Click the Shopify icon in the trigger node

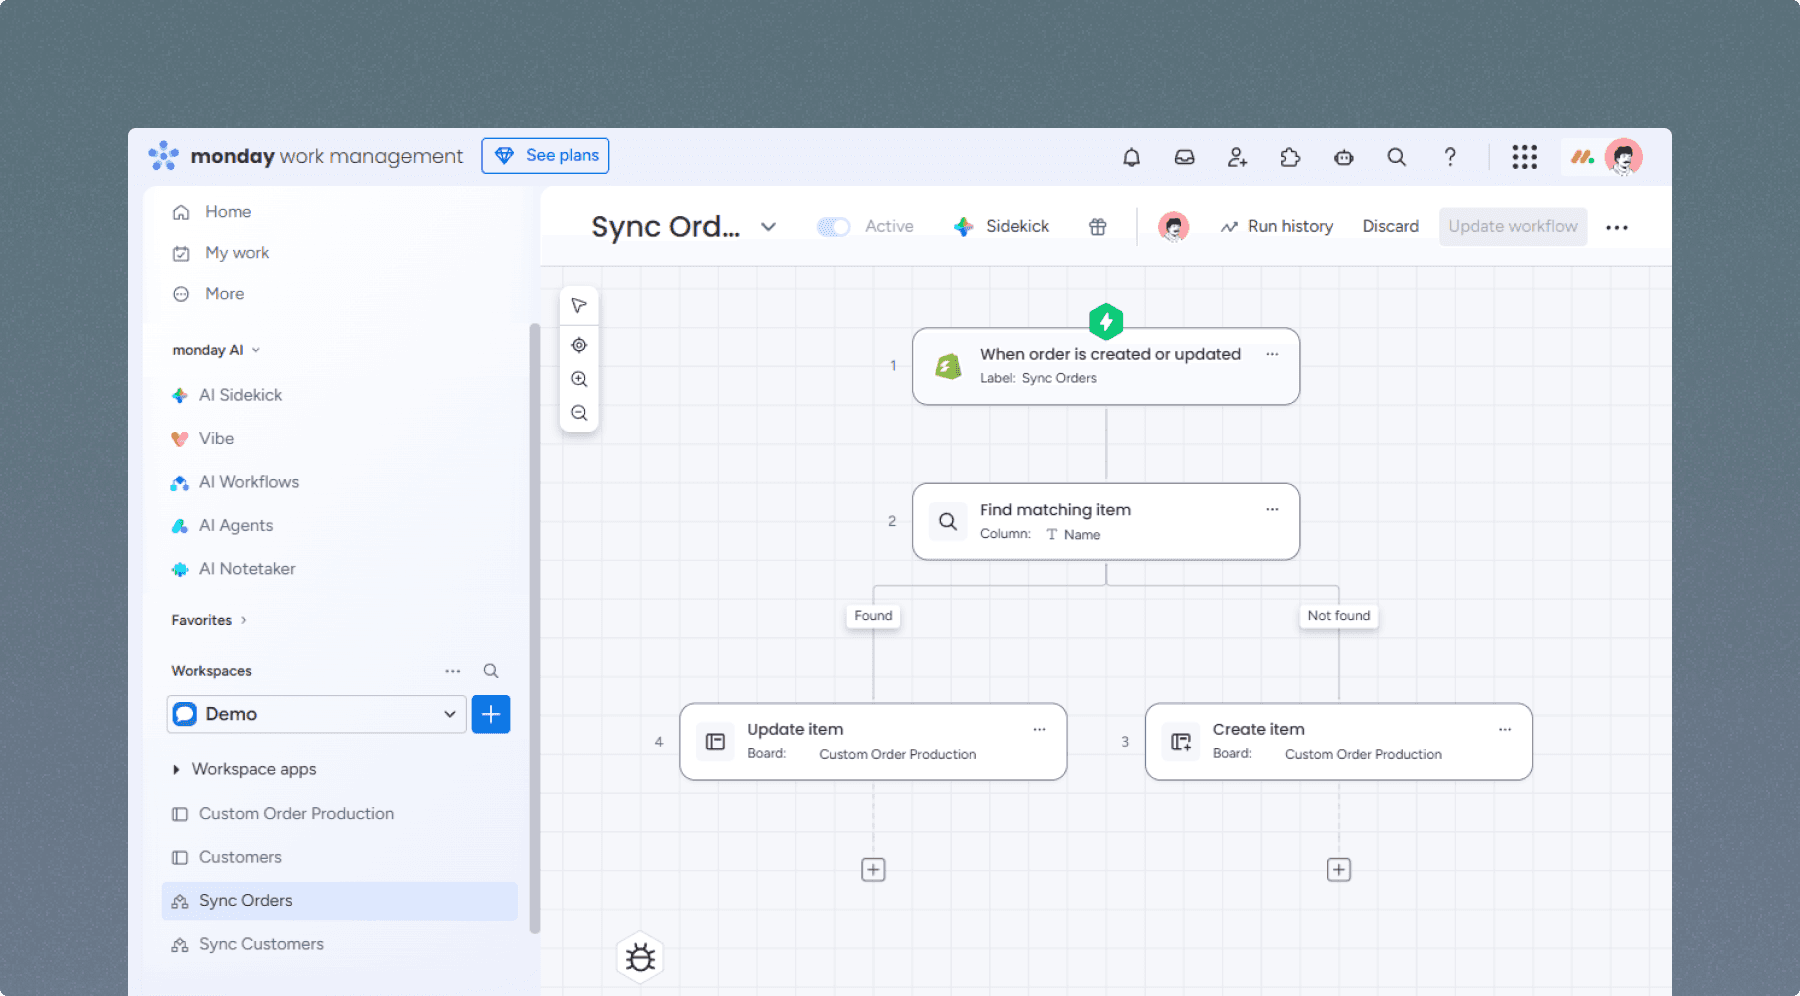tap(948, 366)
